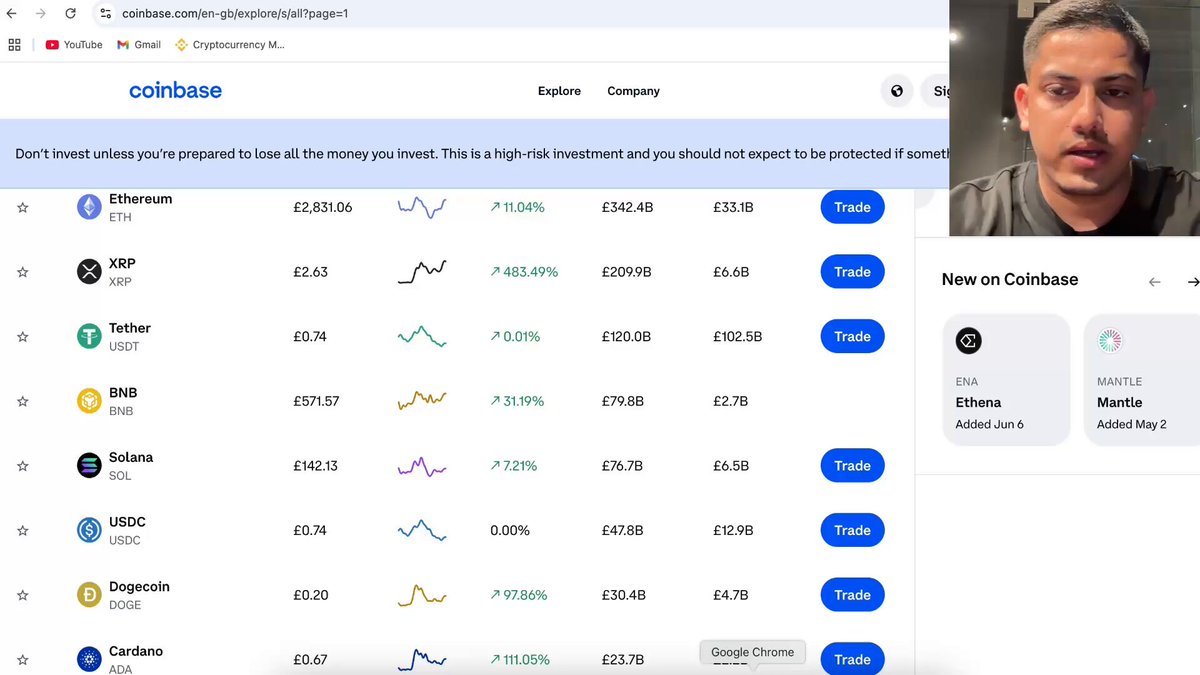Open the BNB price chart sparkline

point(422,401)
